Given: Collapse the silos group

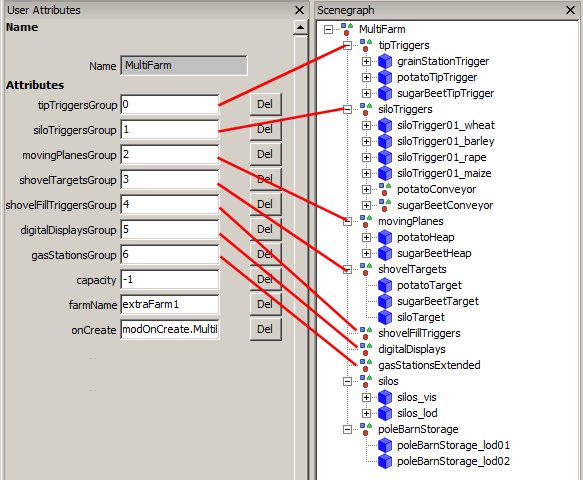Looking at the screenshot, I should point(347,381).
